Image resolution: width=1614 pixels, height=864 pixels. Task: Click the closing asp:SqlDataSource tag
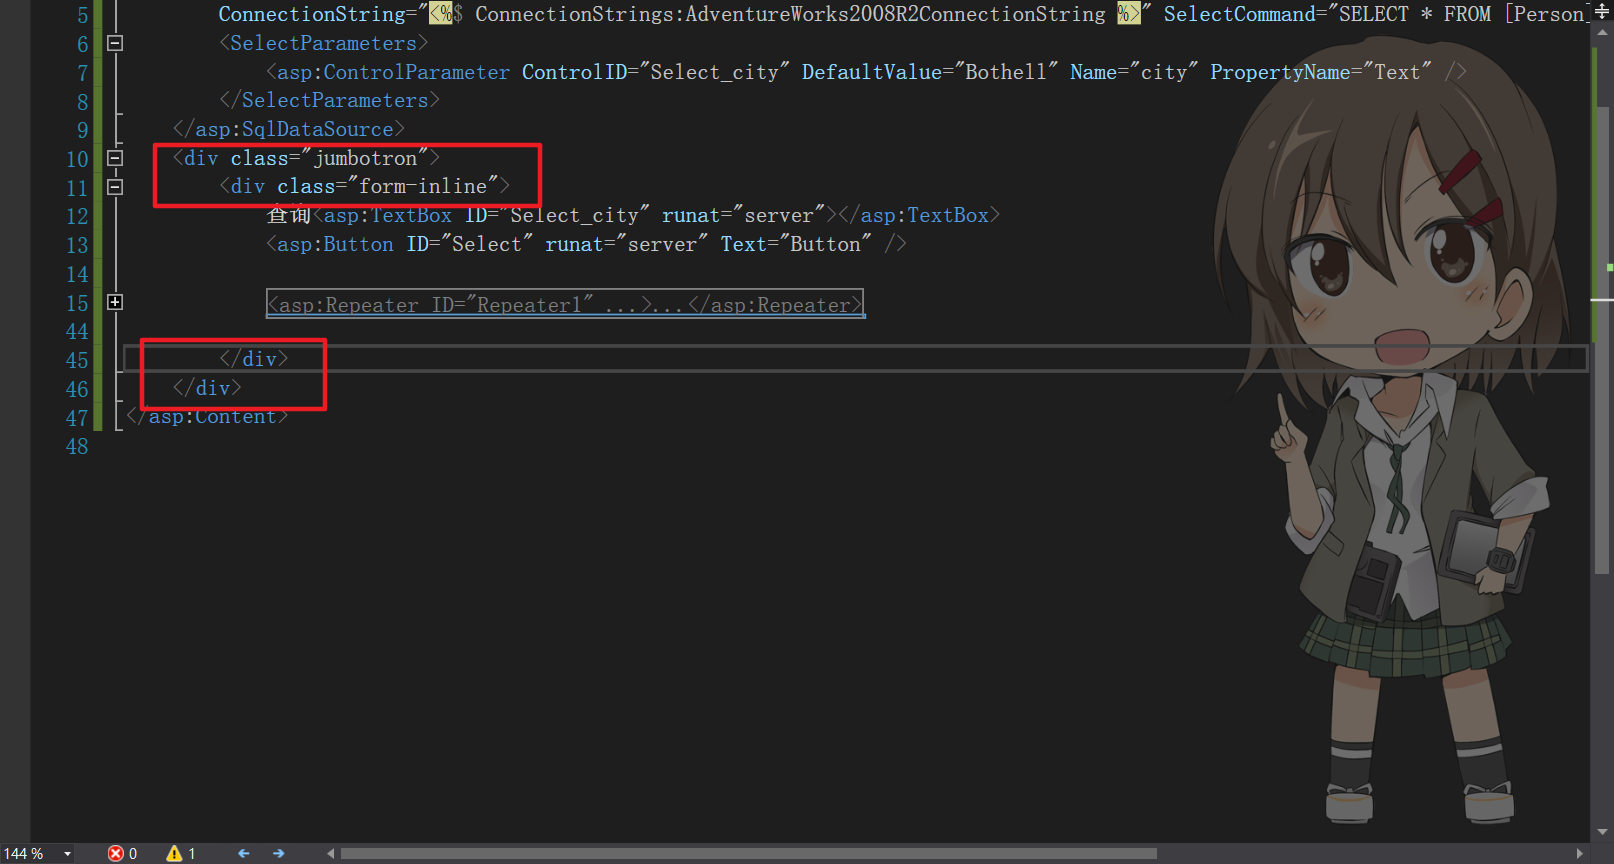[x=288, y=129]
